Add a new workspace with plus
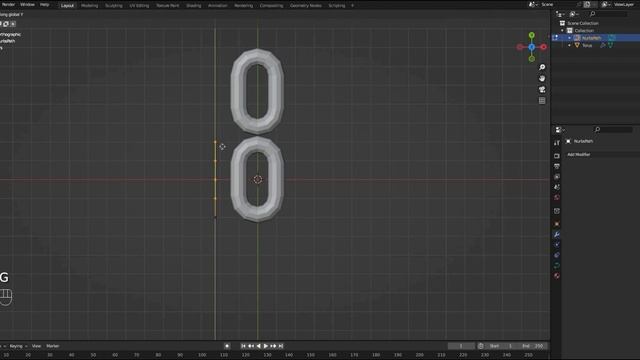 pos(352,6)
